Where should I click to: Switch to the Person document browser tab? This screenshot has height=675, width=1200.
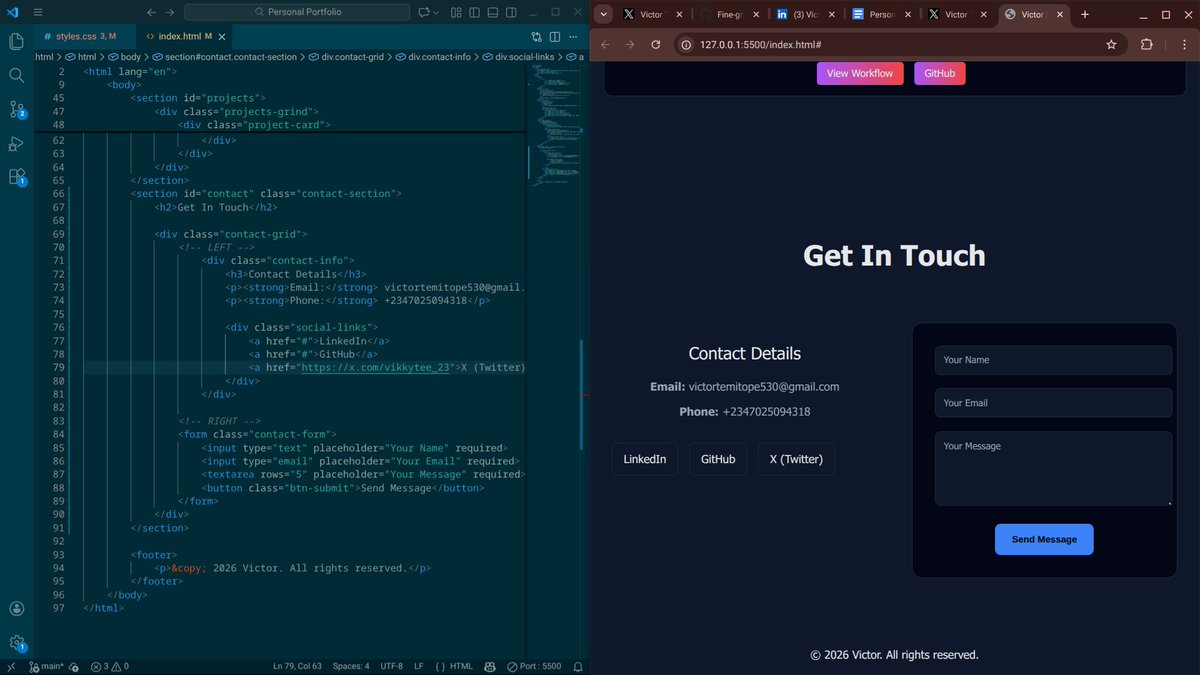pyautogui.click(x=882, y=15)
